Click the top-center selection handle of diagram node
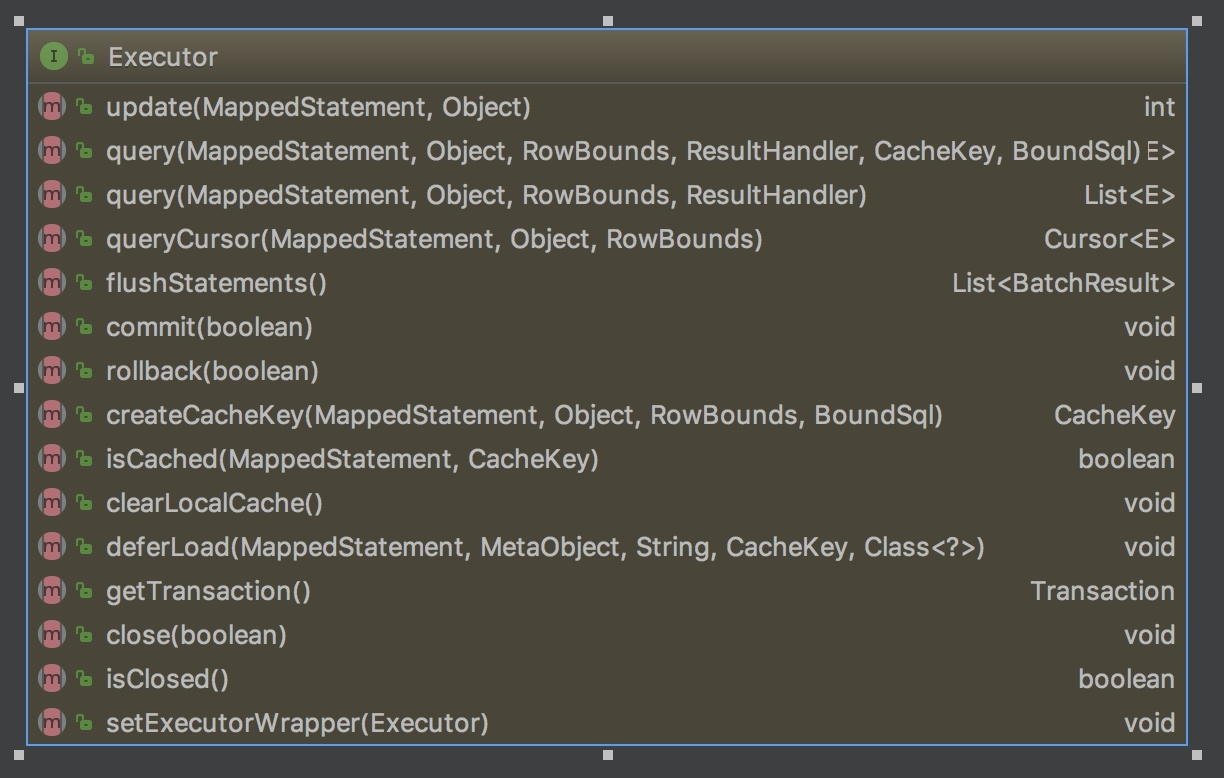Screen dimensions: 1224x778 (x=608, y=21)
